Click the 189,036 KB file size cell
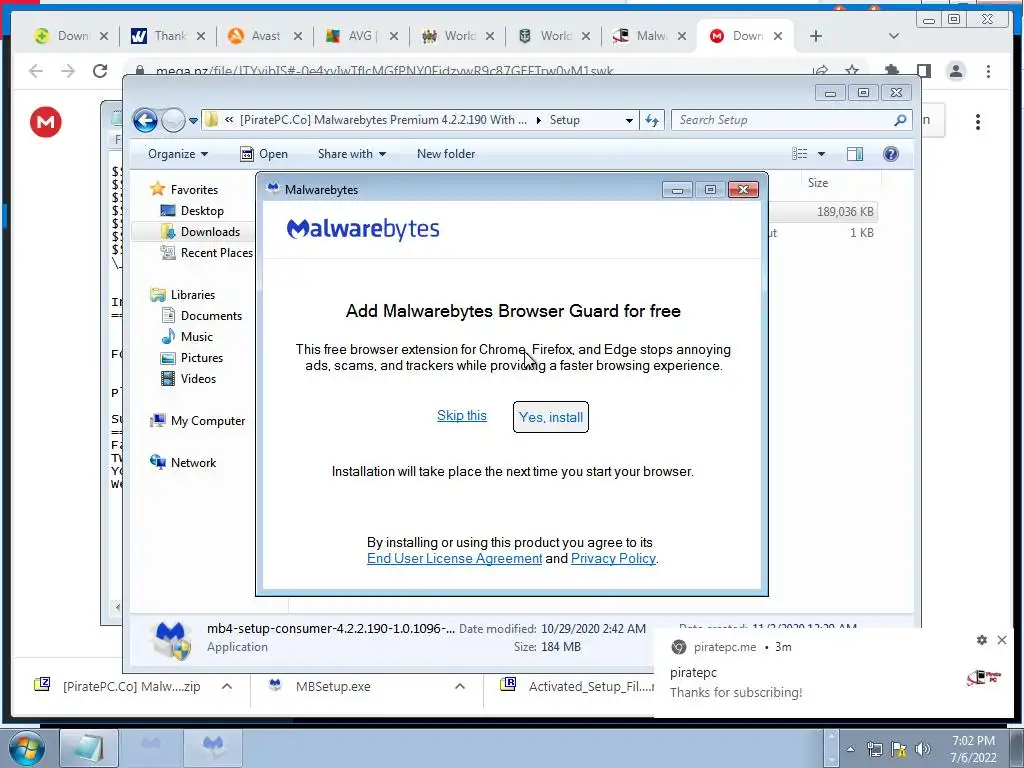The height and width of the screenshot is (768, 1024). (x=845, y=212)
